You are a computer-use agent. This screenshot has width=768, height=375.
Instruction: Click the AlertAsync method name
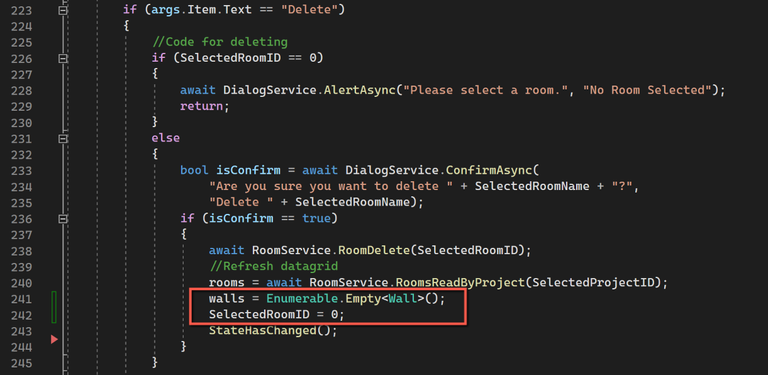coord(360,90)
